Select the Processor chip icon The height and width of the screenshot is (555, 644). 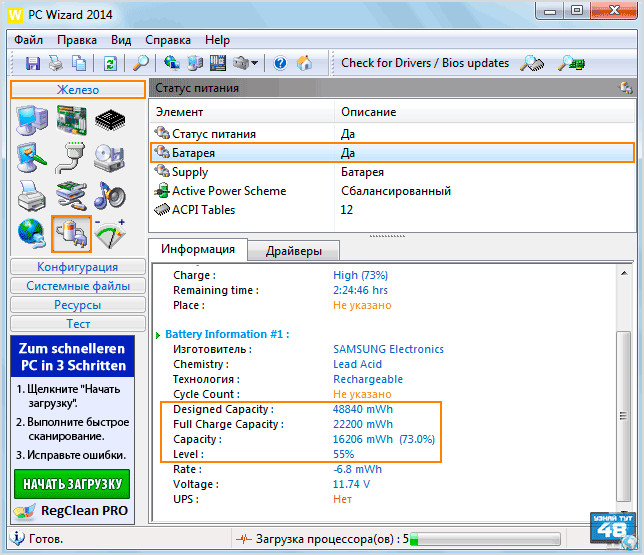click(x=110, y=120)
